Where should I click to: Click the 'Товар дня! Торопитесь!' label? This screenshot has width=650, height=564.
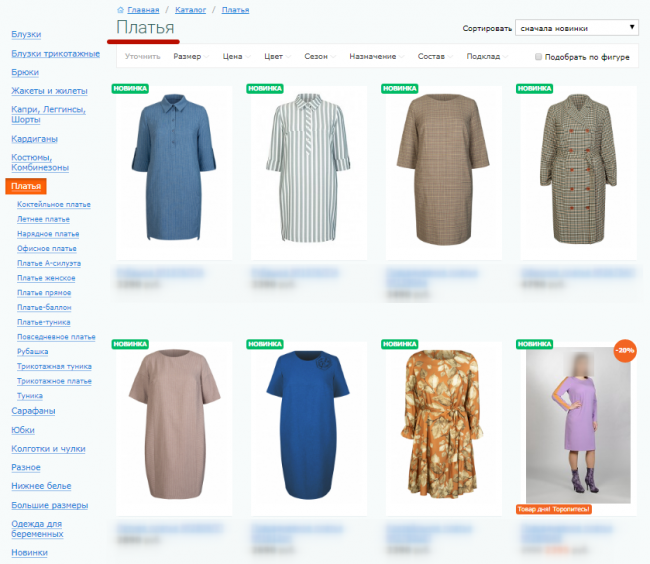[x=553, y=509]
